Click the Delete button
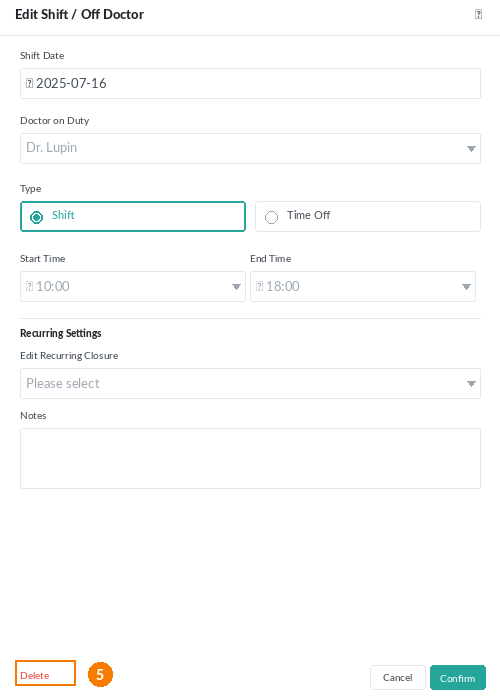 [45, 673]
